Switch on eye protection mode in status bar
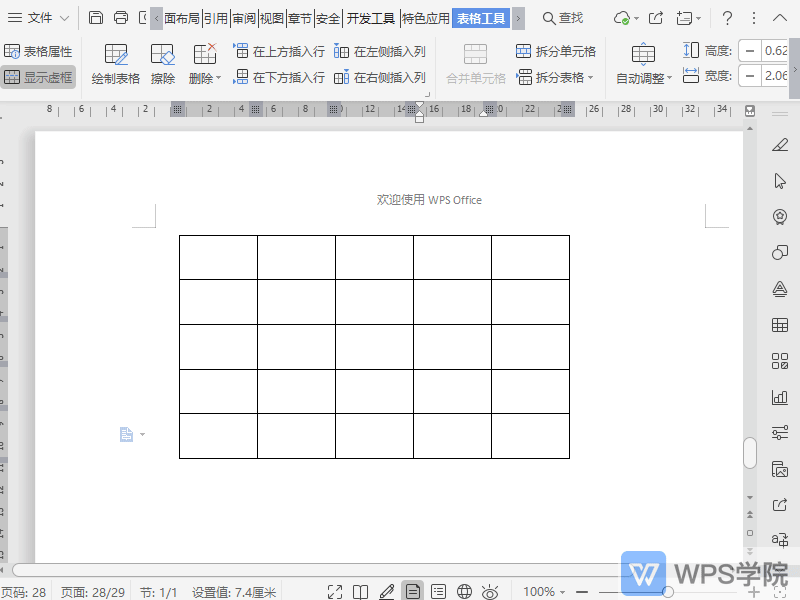 click(x=490, y=592)
